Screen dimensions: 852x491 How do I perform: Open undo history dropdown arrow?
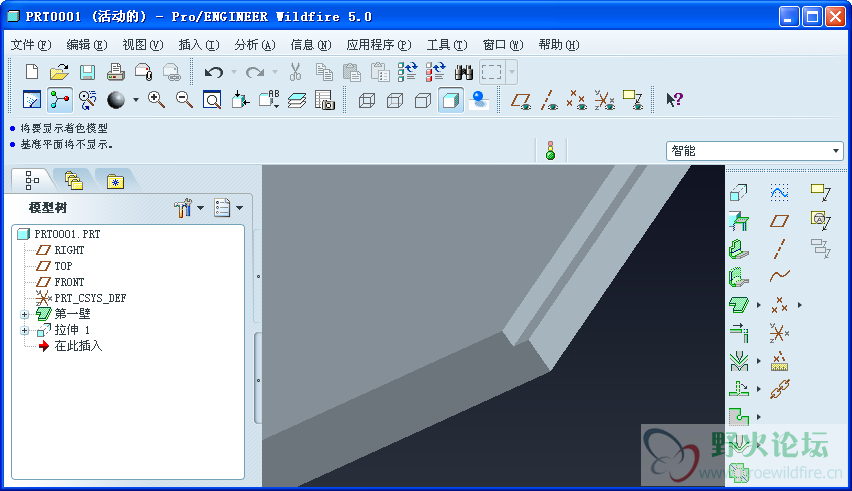(234, 72)
